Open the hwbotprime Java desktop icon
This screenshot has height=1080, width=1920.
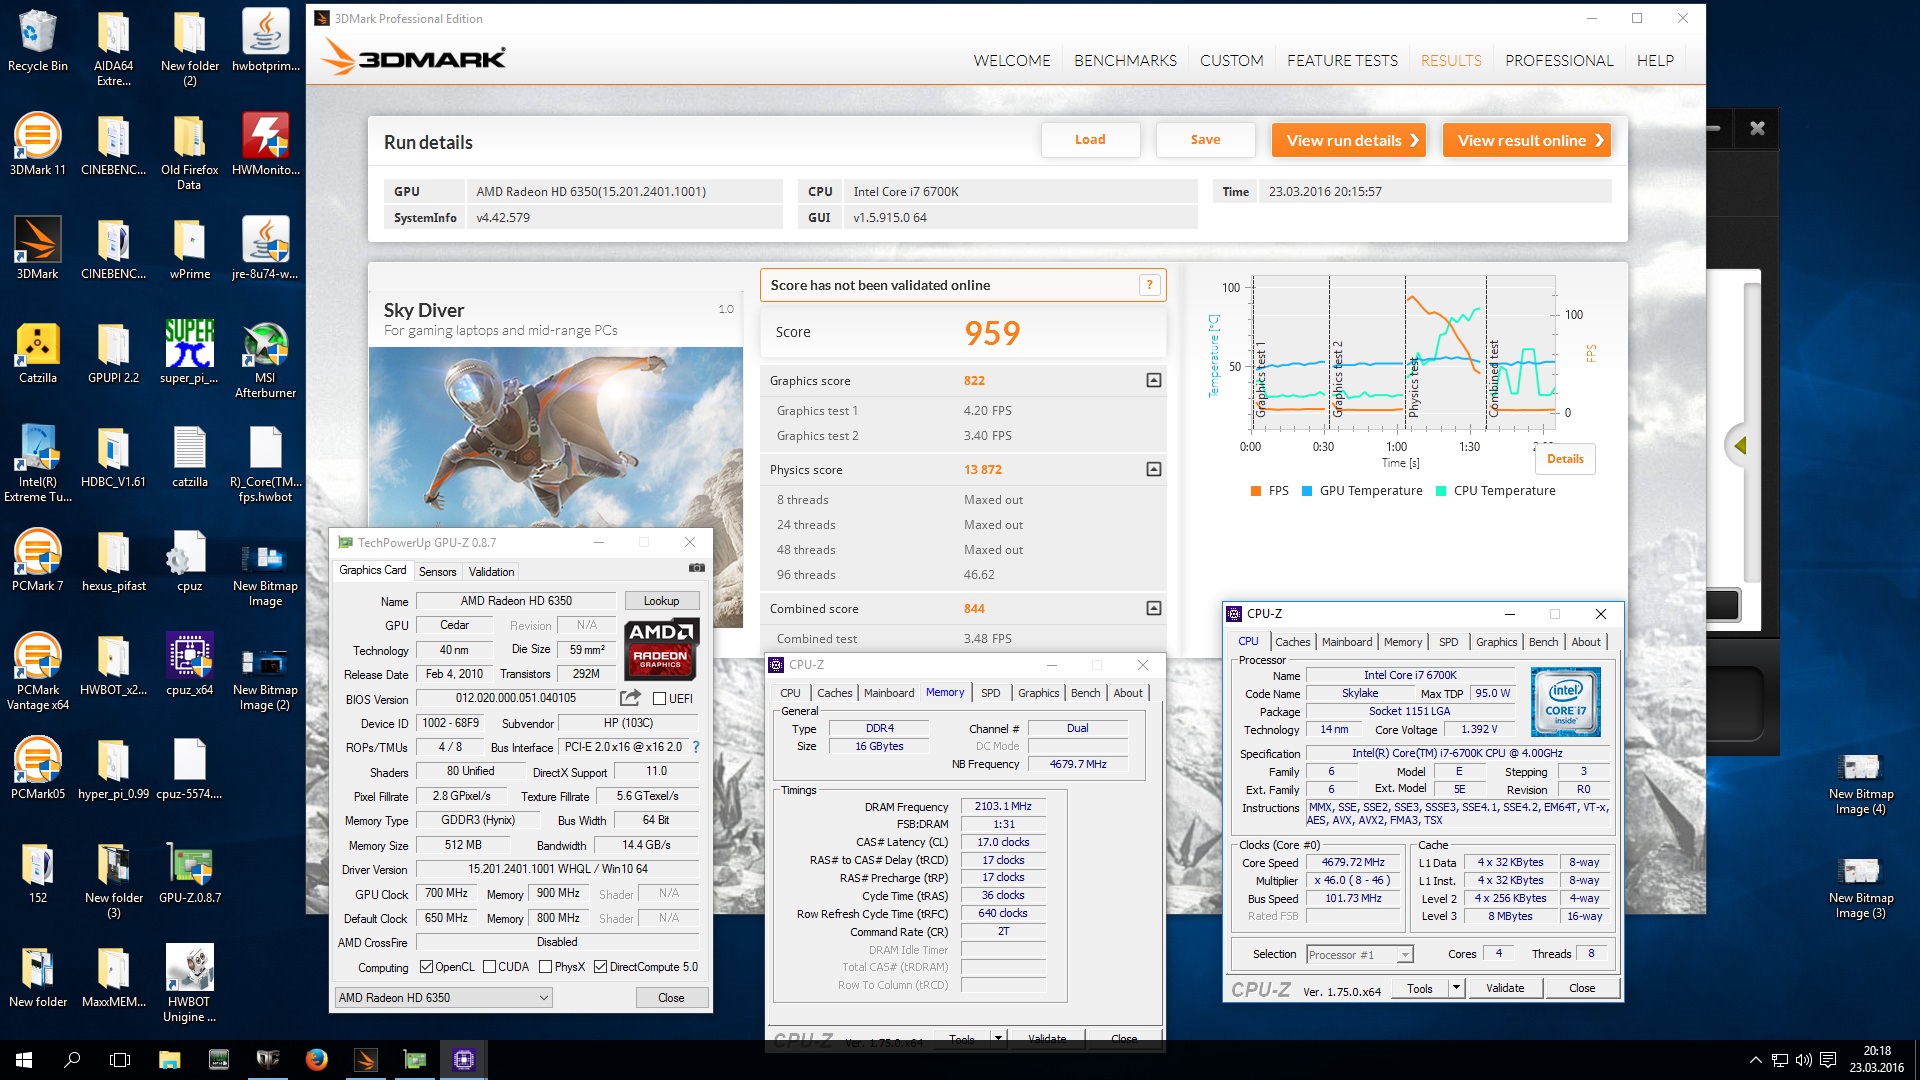(x=265, y=40)
